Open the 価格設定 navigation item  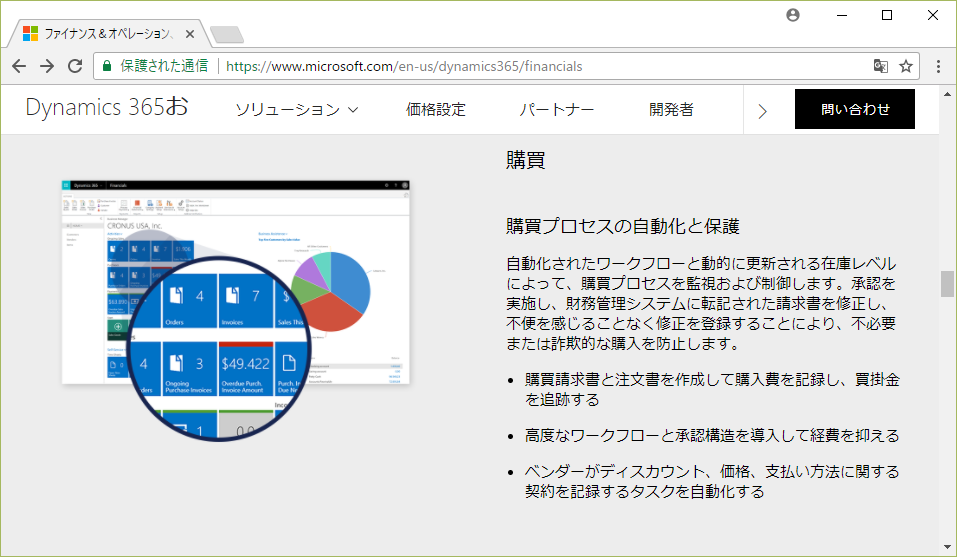pos(436,110)
